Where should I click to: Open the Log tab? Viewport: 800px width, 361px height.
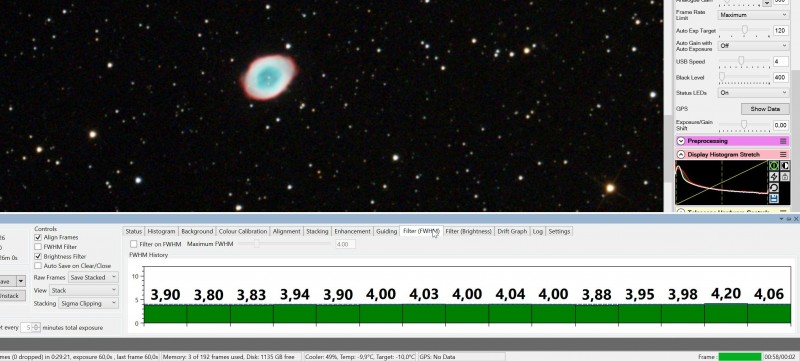[x=538, y=231]
